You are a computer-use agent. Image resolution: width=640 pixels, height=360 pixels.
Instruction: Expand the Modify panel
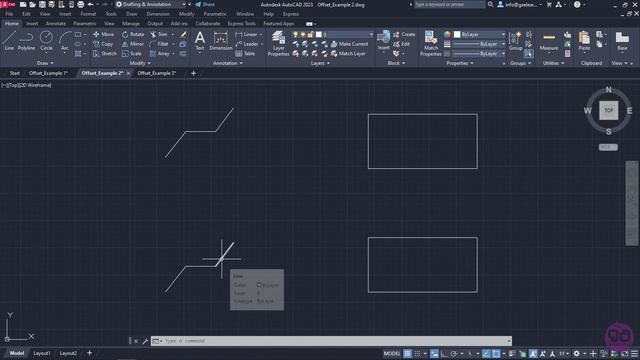(140, 63)
